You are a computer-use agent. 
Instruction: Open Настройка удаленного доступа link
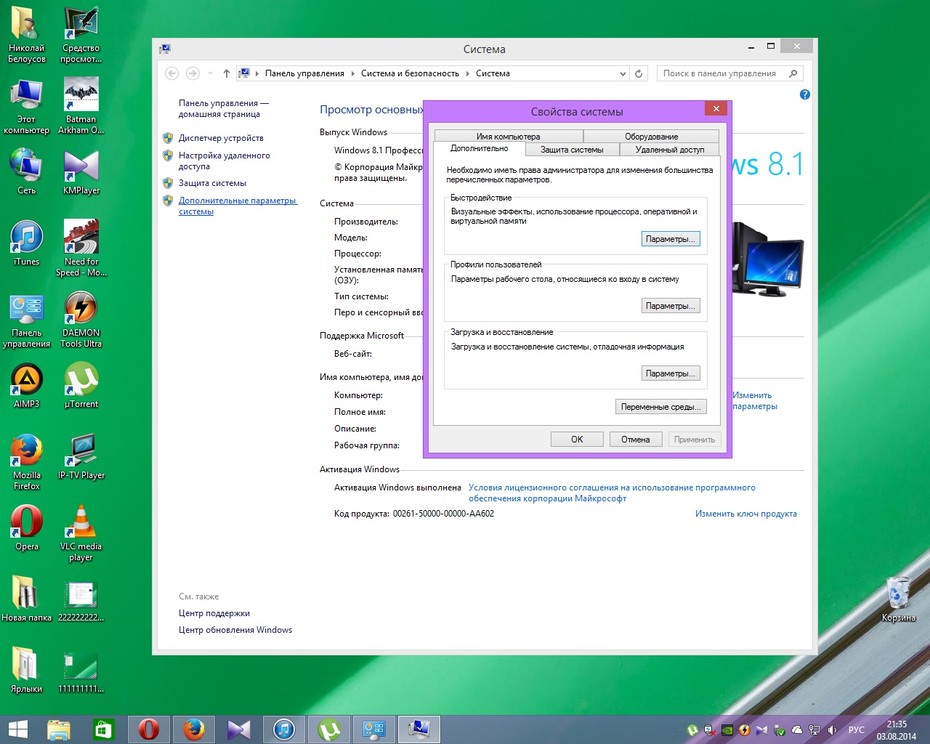click(224, 161)
